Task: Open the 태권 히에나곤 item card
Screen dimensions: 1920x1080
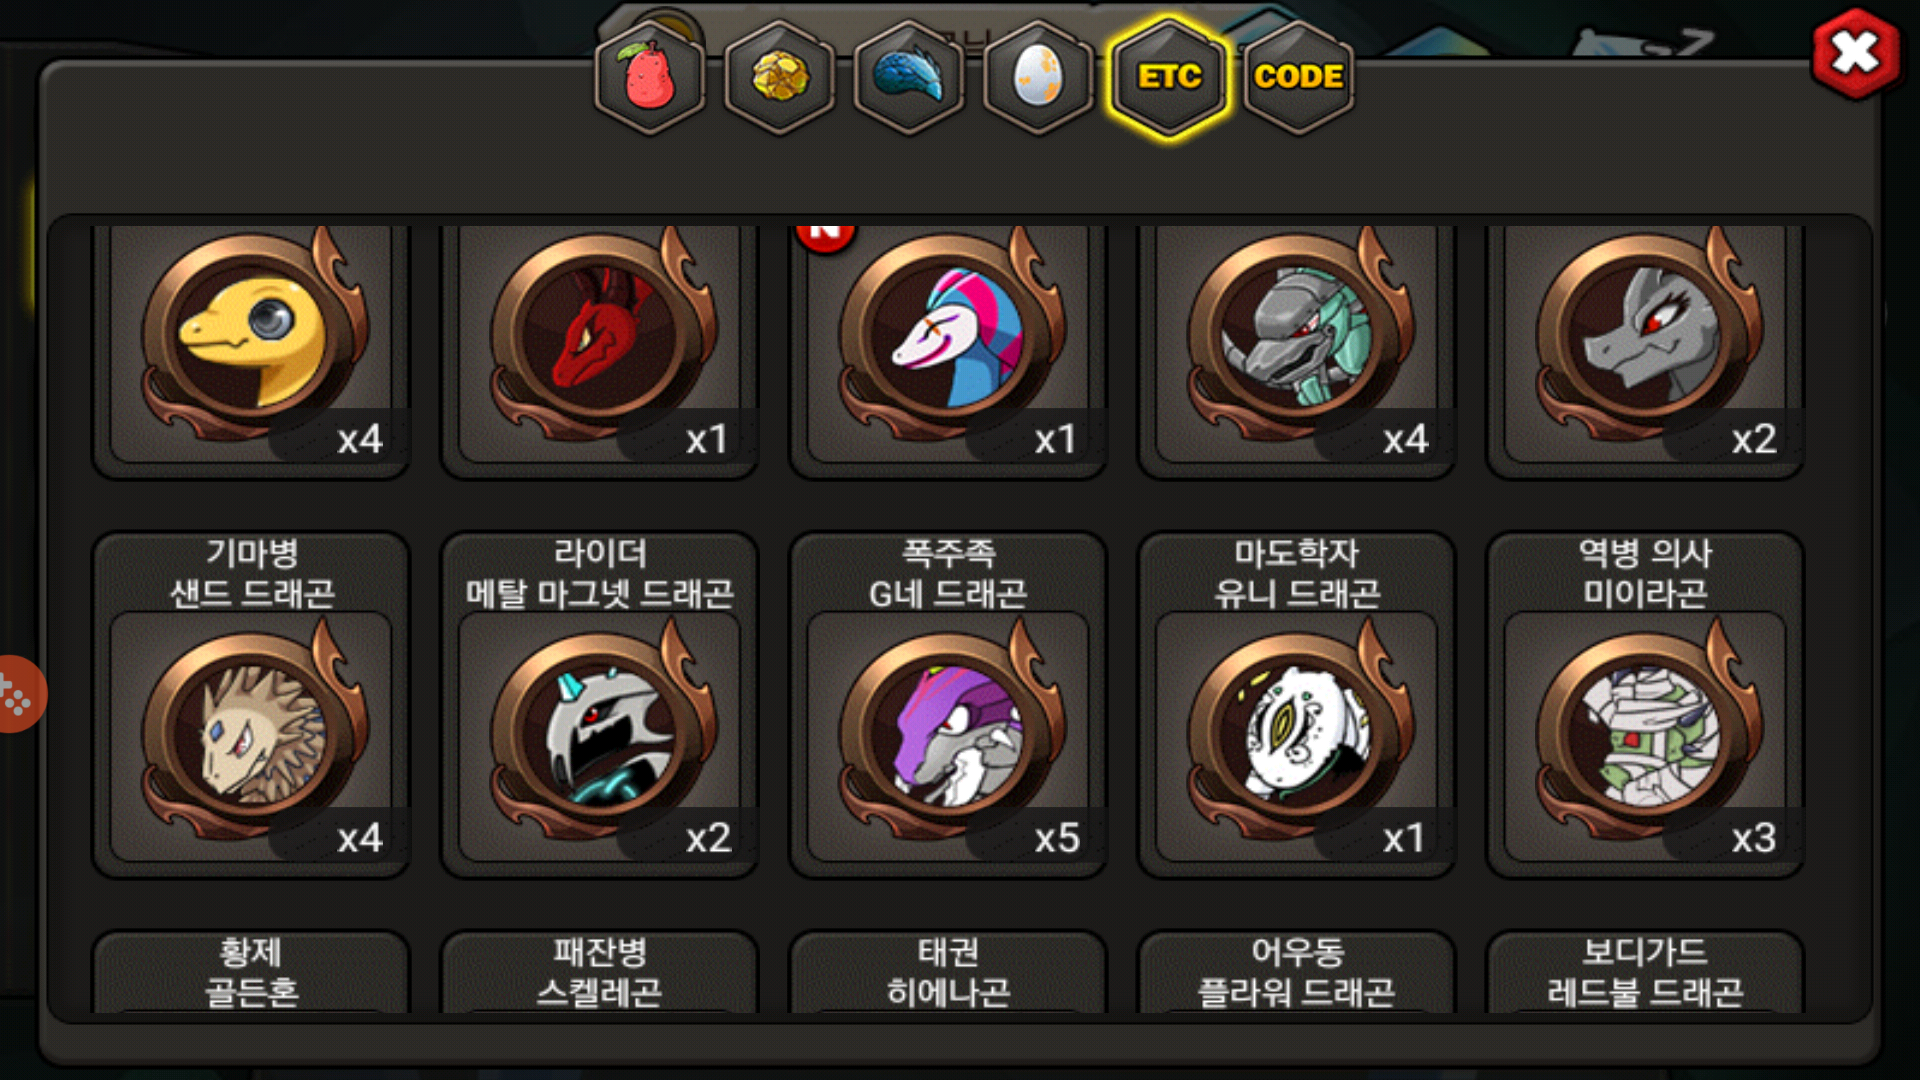Action: 948,972
